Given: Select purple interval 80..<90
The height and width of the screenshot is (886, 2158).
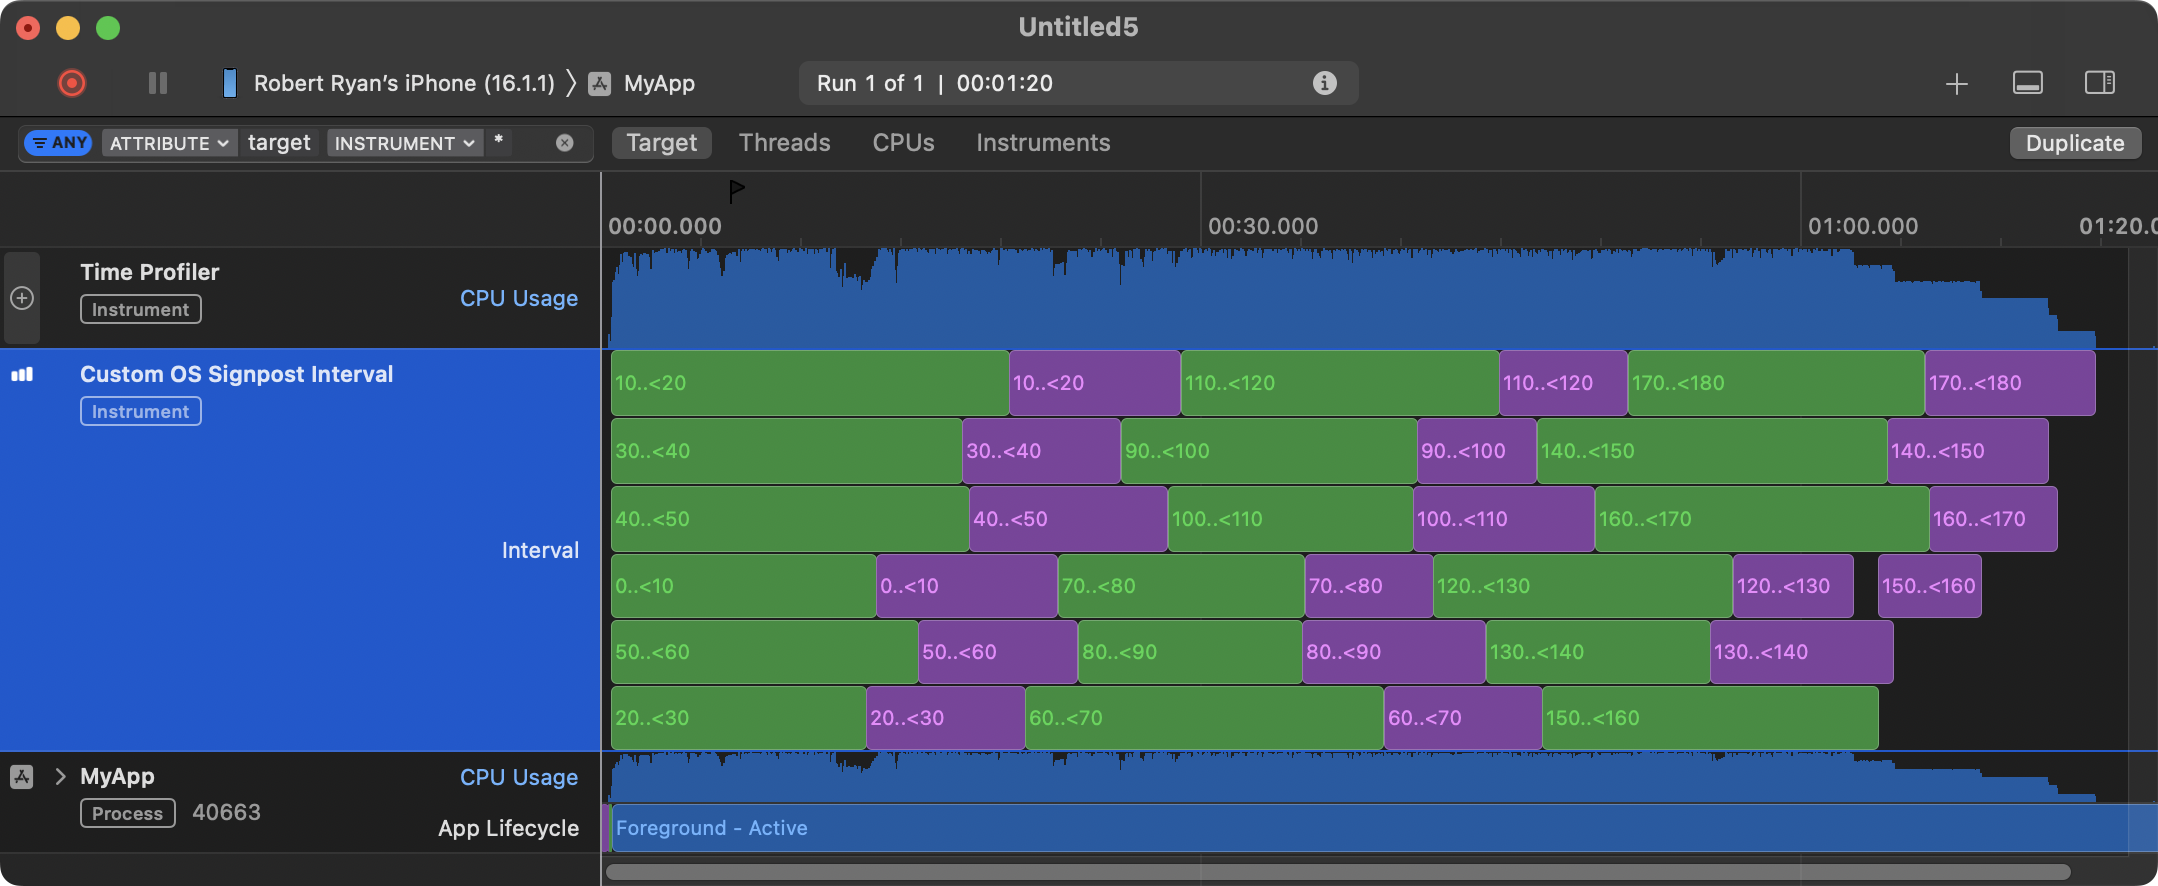Looking at the screenshot, I should 1394,652.
